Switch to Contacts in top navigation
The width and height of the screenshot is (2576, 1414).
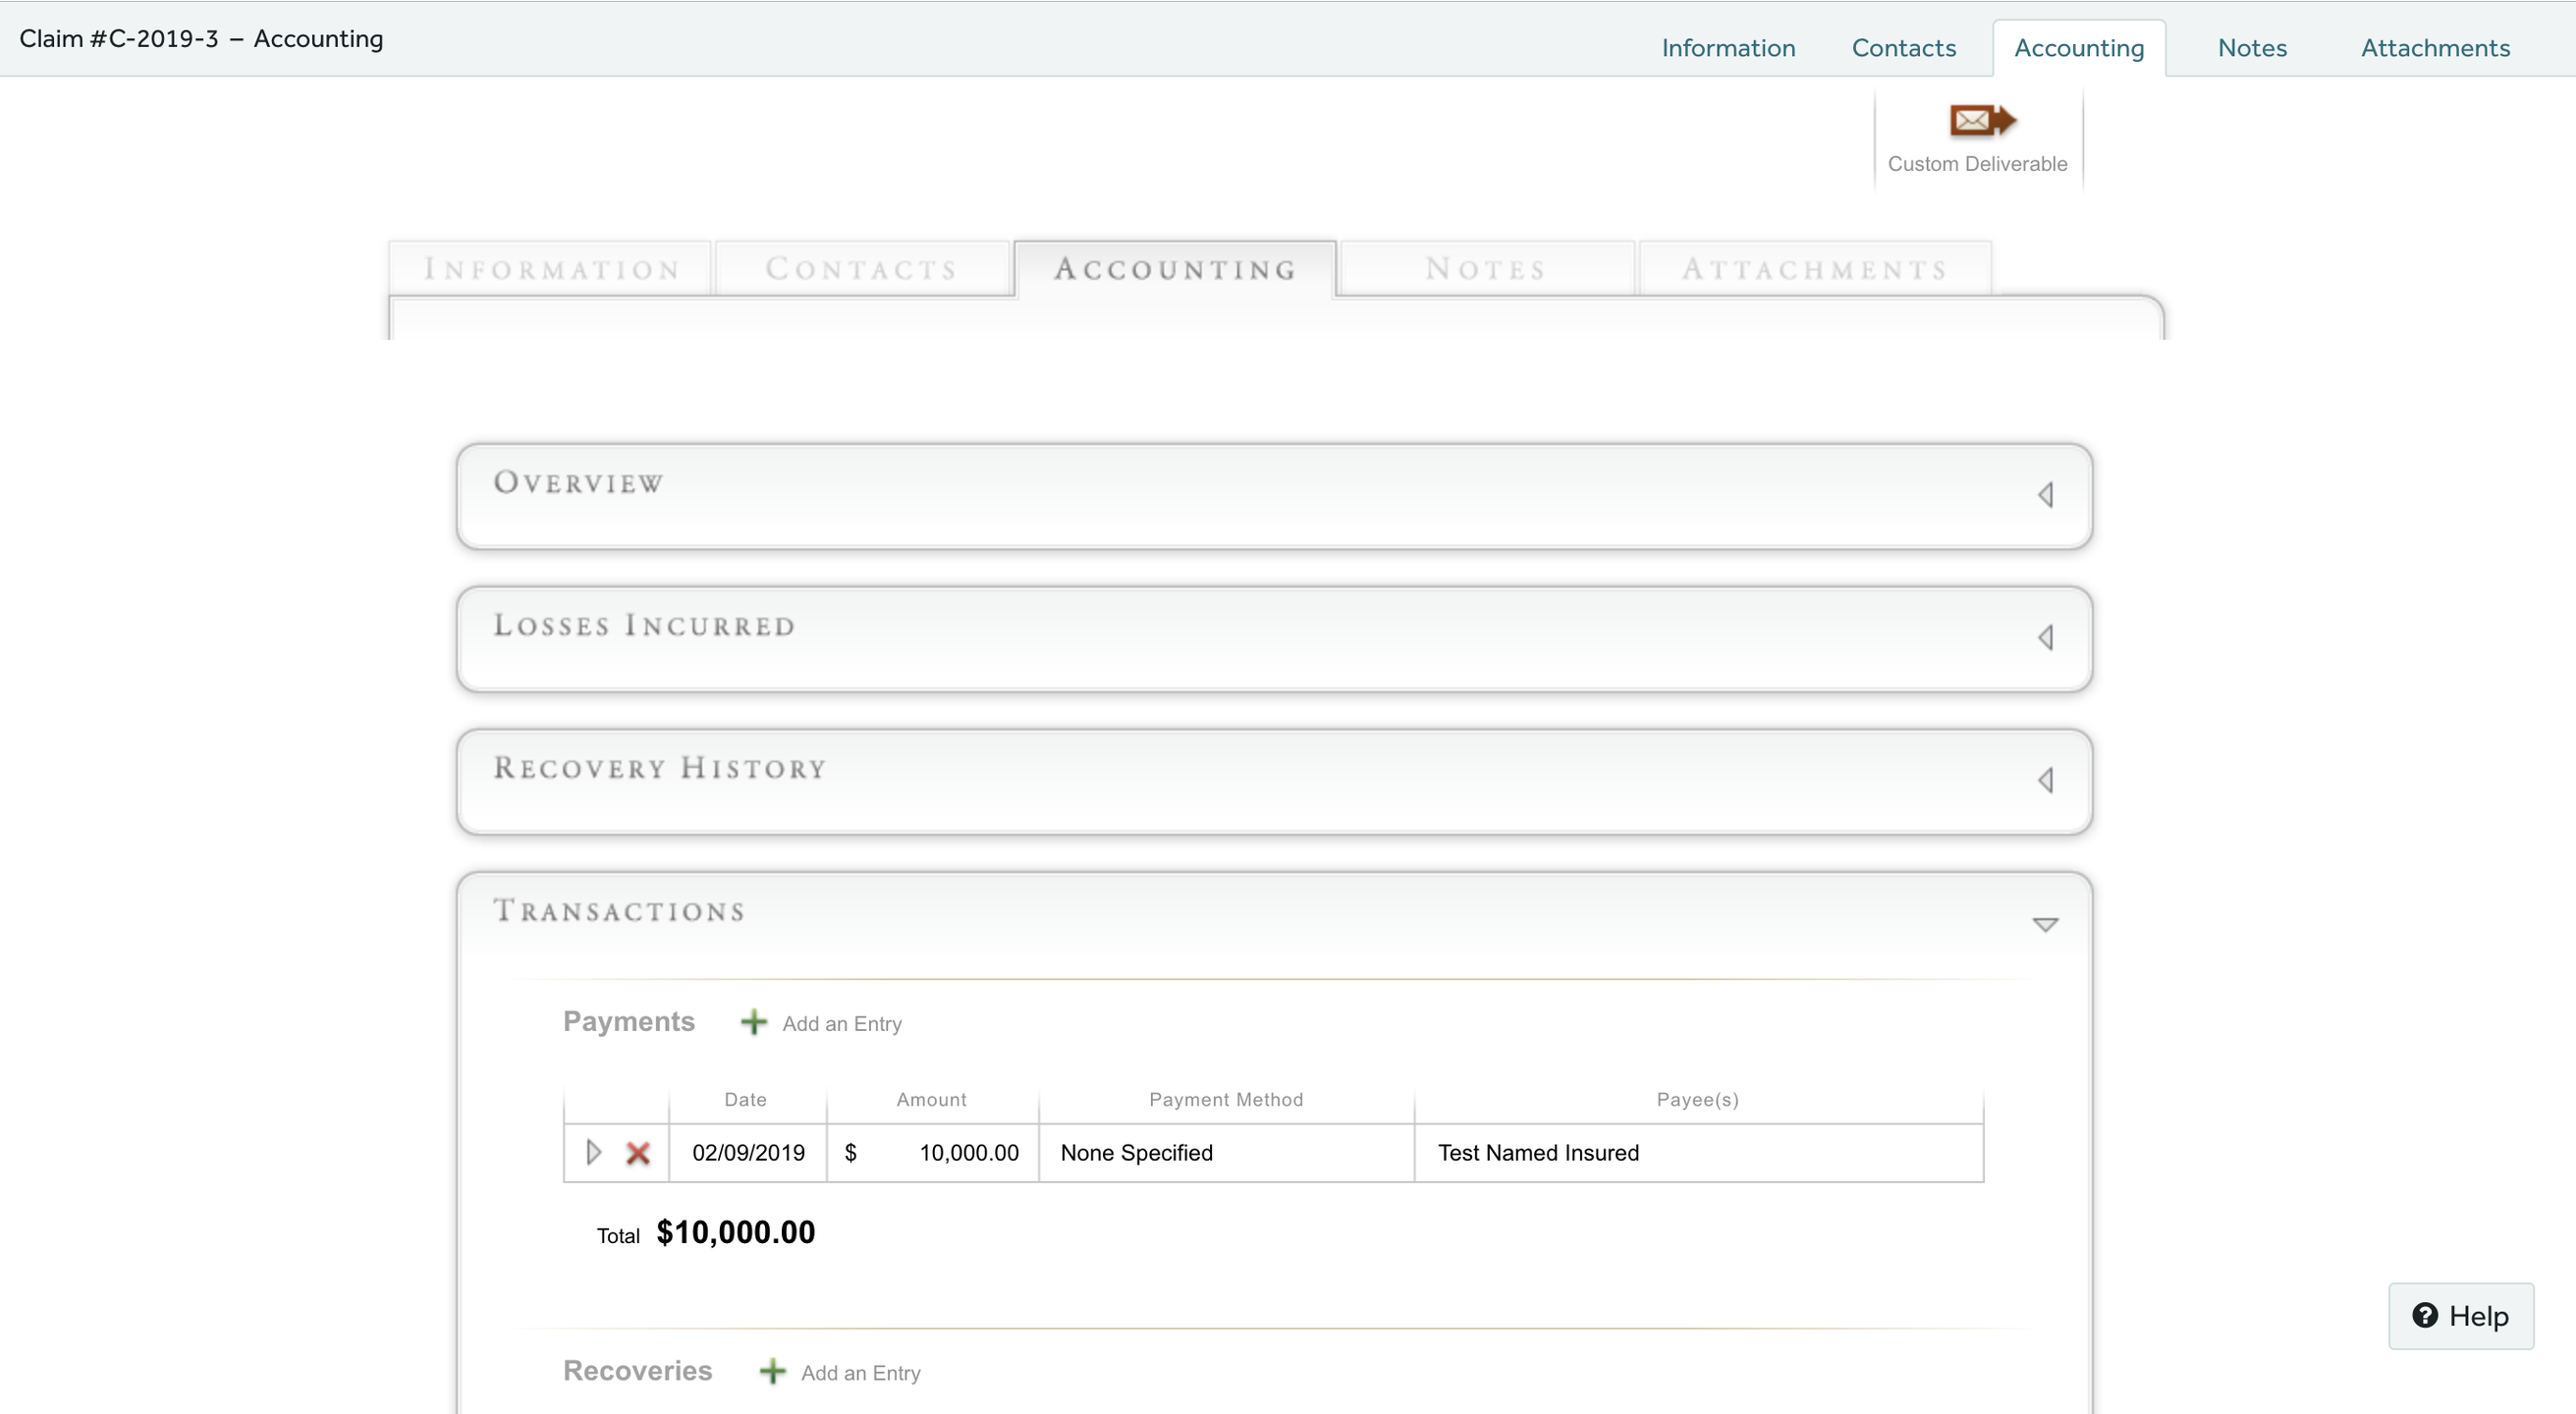click(x=1903, y=48)
